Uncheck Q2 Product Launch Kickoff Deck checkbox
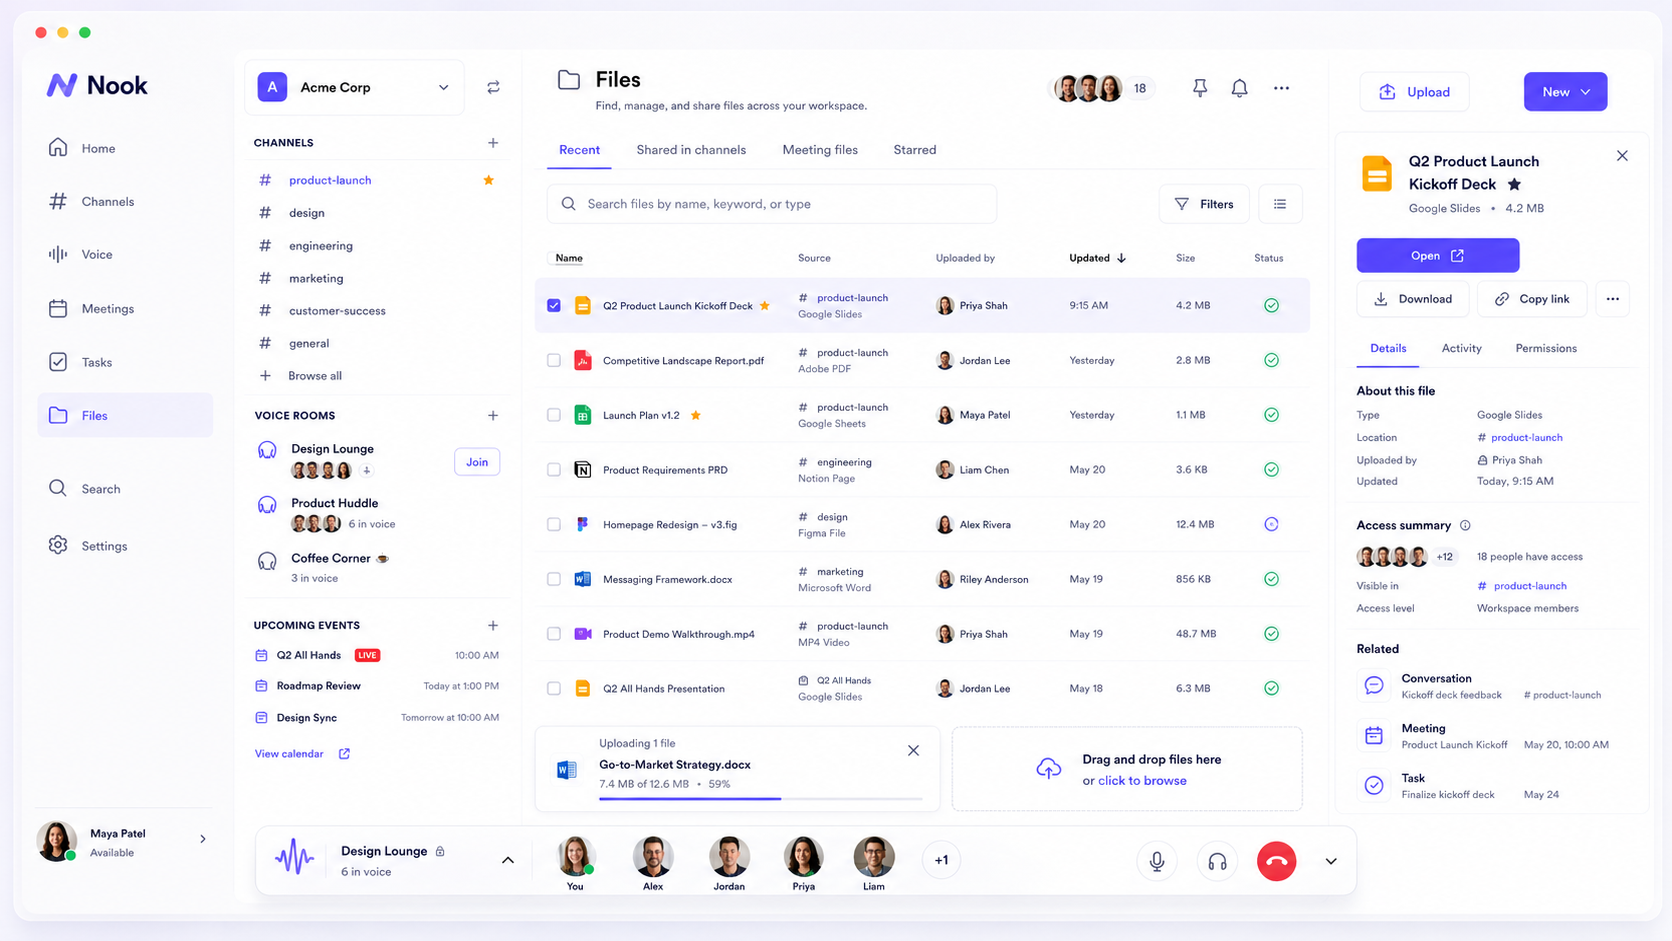Viewport: 1672px width, 941px height. [x=554, y=306]
